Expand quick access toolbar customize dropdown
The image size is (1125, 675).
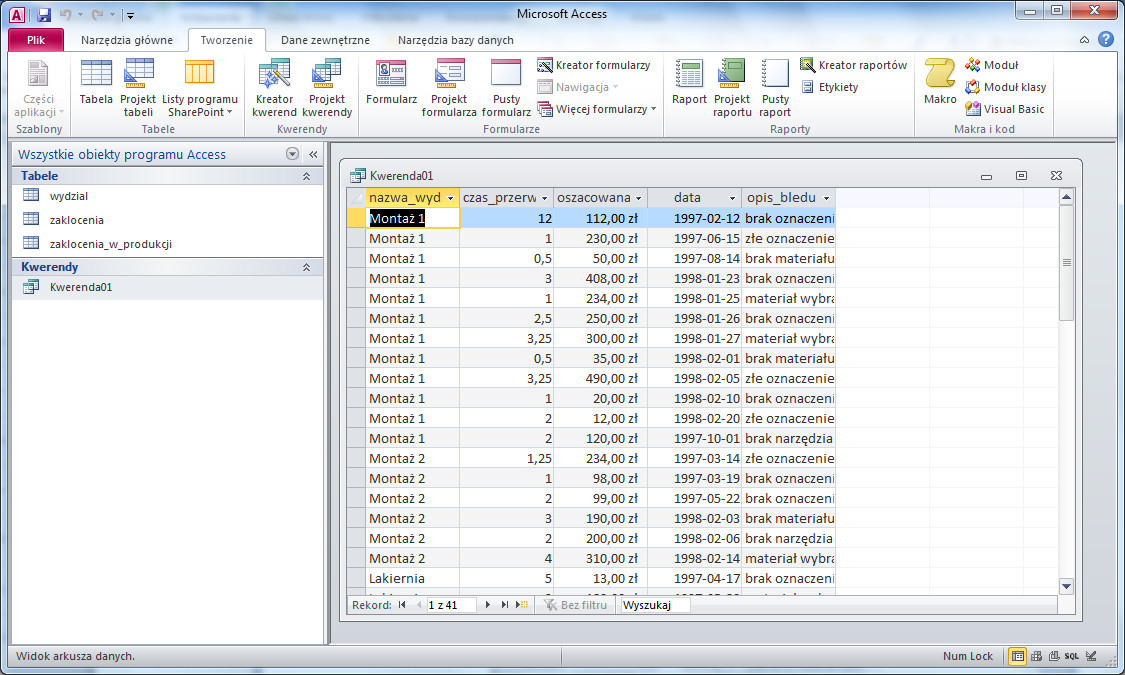pos(130,15)
